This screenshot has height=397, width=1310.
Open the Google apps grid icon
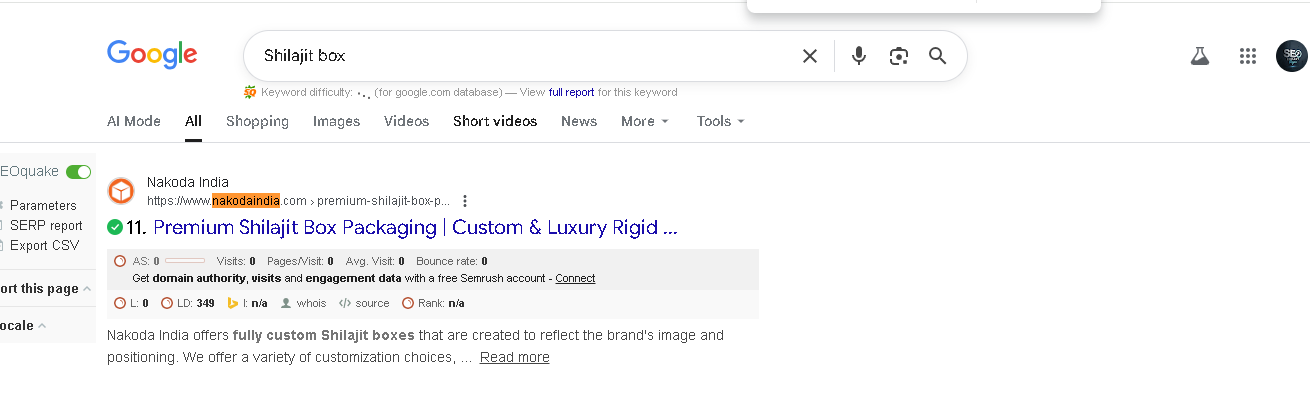(x=1247, y=56)
